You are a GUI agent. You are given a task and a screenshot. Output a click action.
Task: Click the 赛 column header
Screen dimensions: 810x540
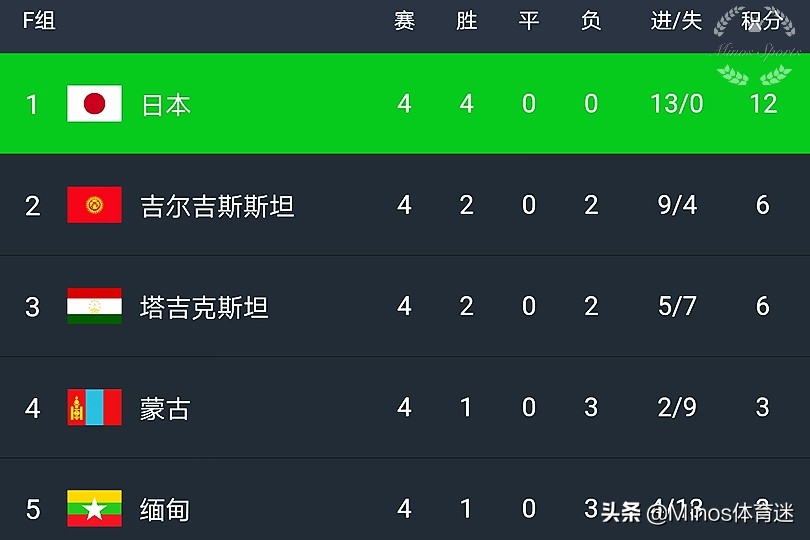[404, 21]
